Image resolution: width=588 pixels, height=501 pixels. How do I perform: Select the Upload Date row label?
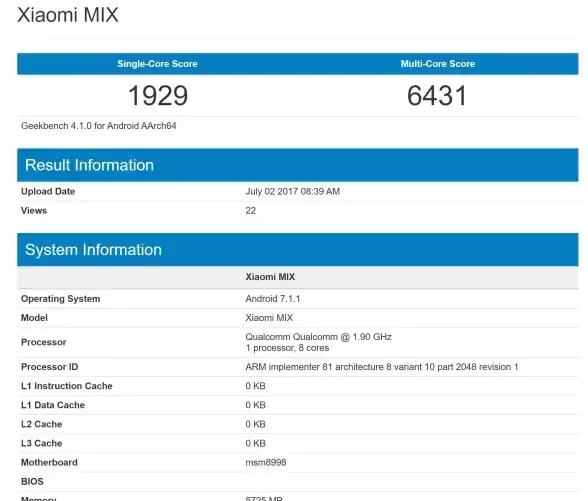(48, 191)
